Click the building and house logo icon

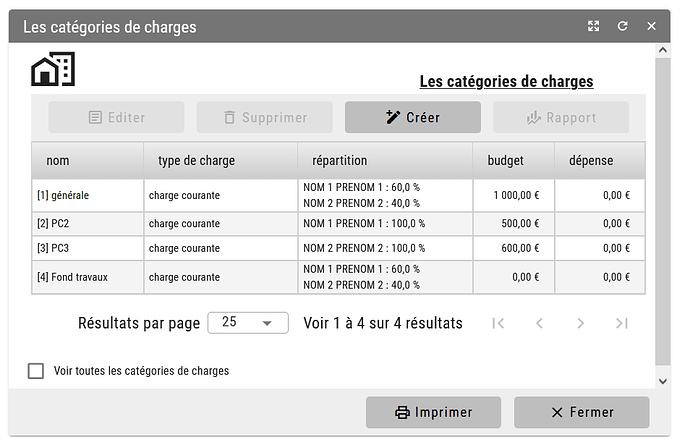[x=53, y=69]
